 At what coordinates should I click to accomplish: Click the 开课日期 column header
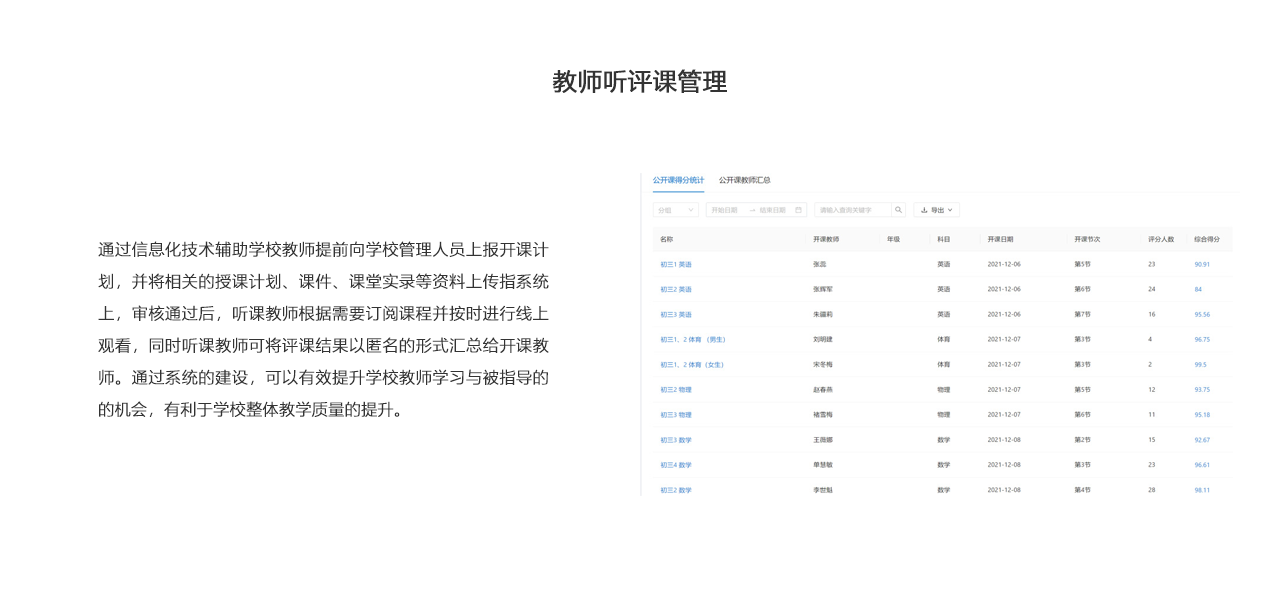(1000, 240)
